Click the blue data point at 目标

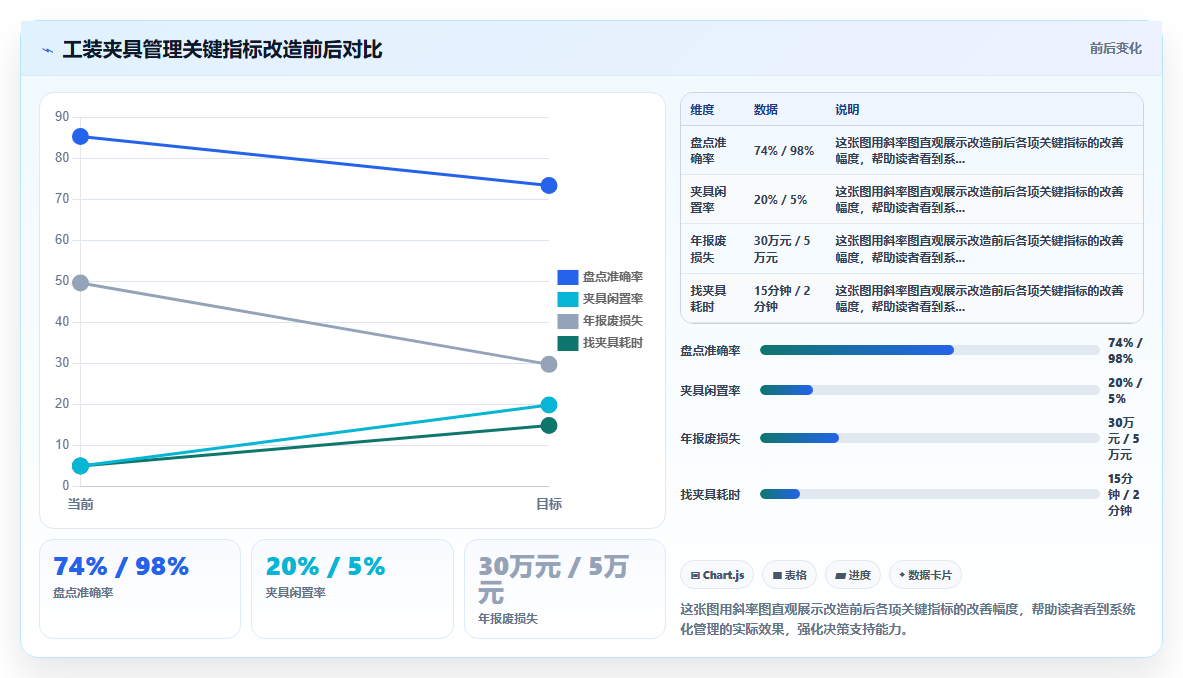(549, 186)
